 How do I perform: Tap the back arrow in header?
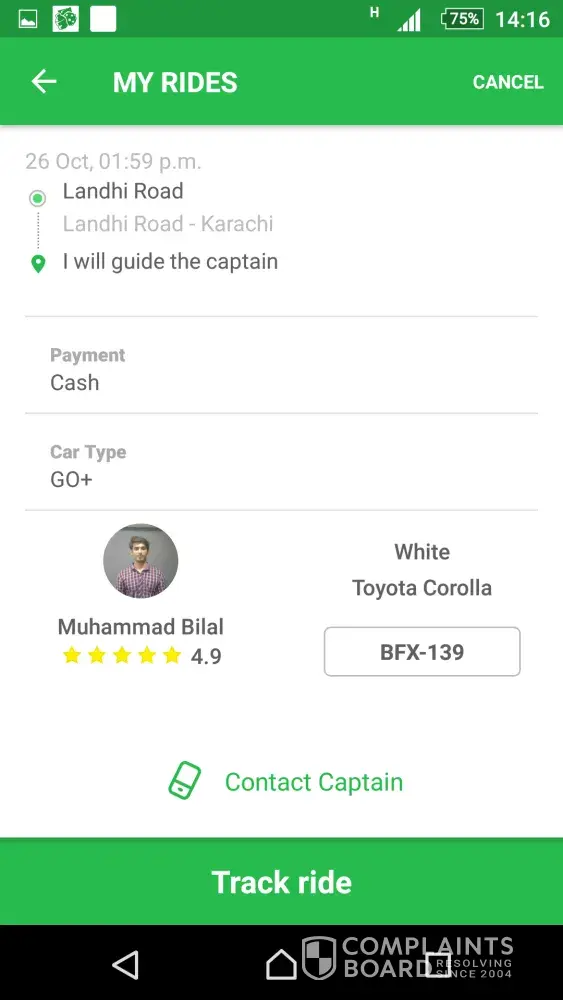(44, 82)
